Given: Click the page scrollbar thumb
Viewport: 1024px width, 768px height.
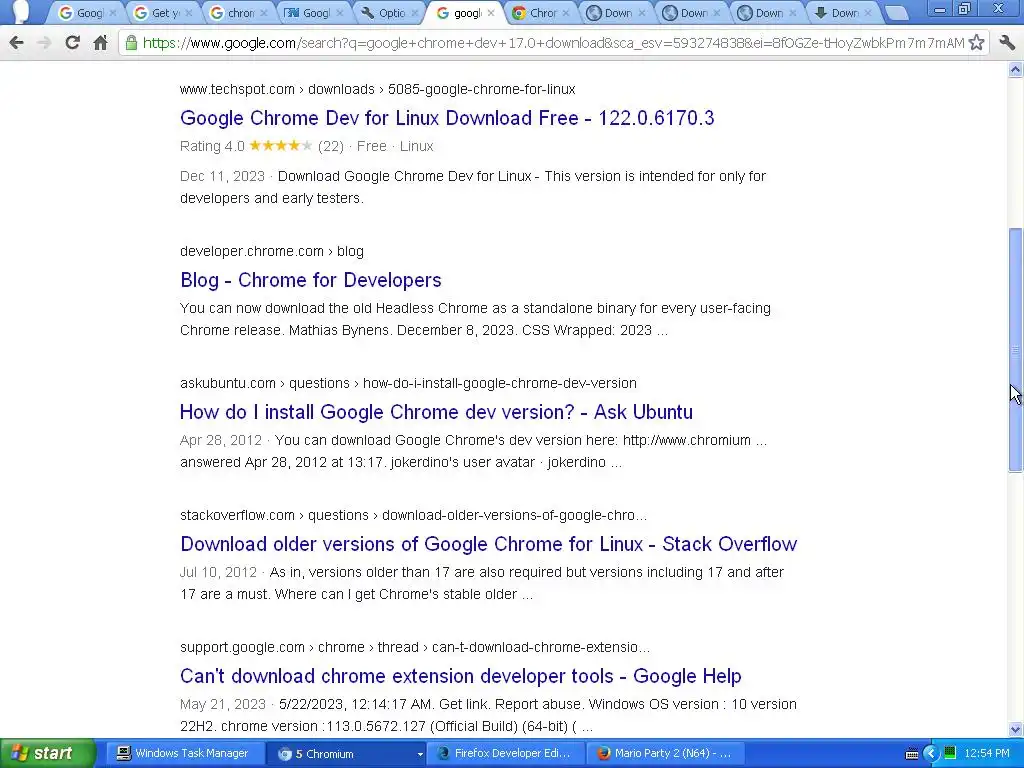Looking at the screenshot, I should tap(1016, 349).
